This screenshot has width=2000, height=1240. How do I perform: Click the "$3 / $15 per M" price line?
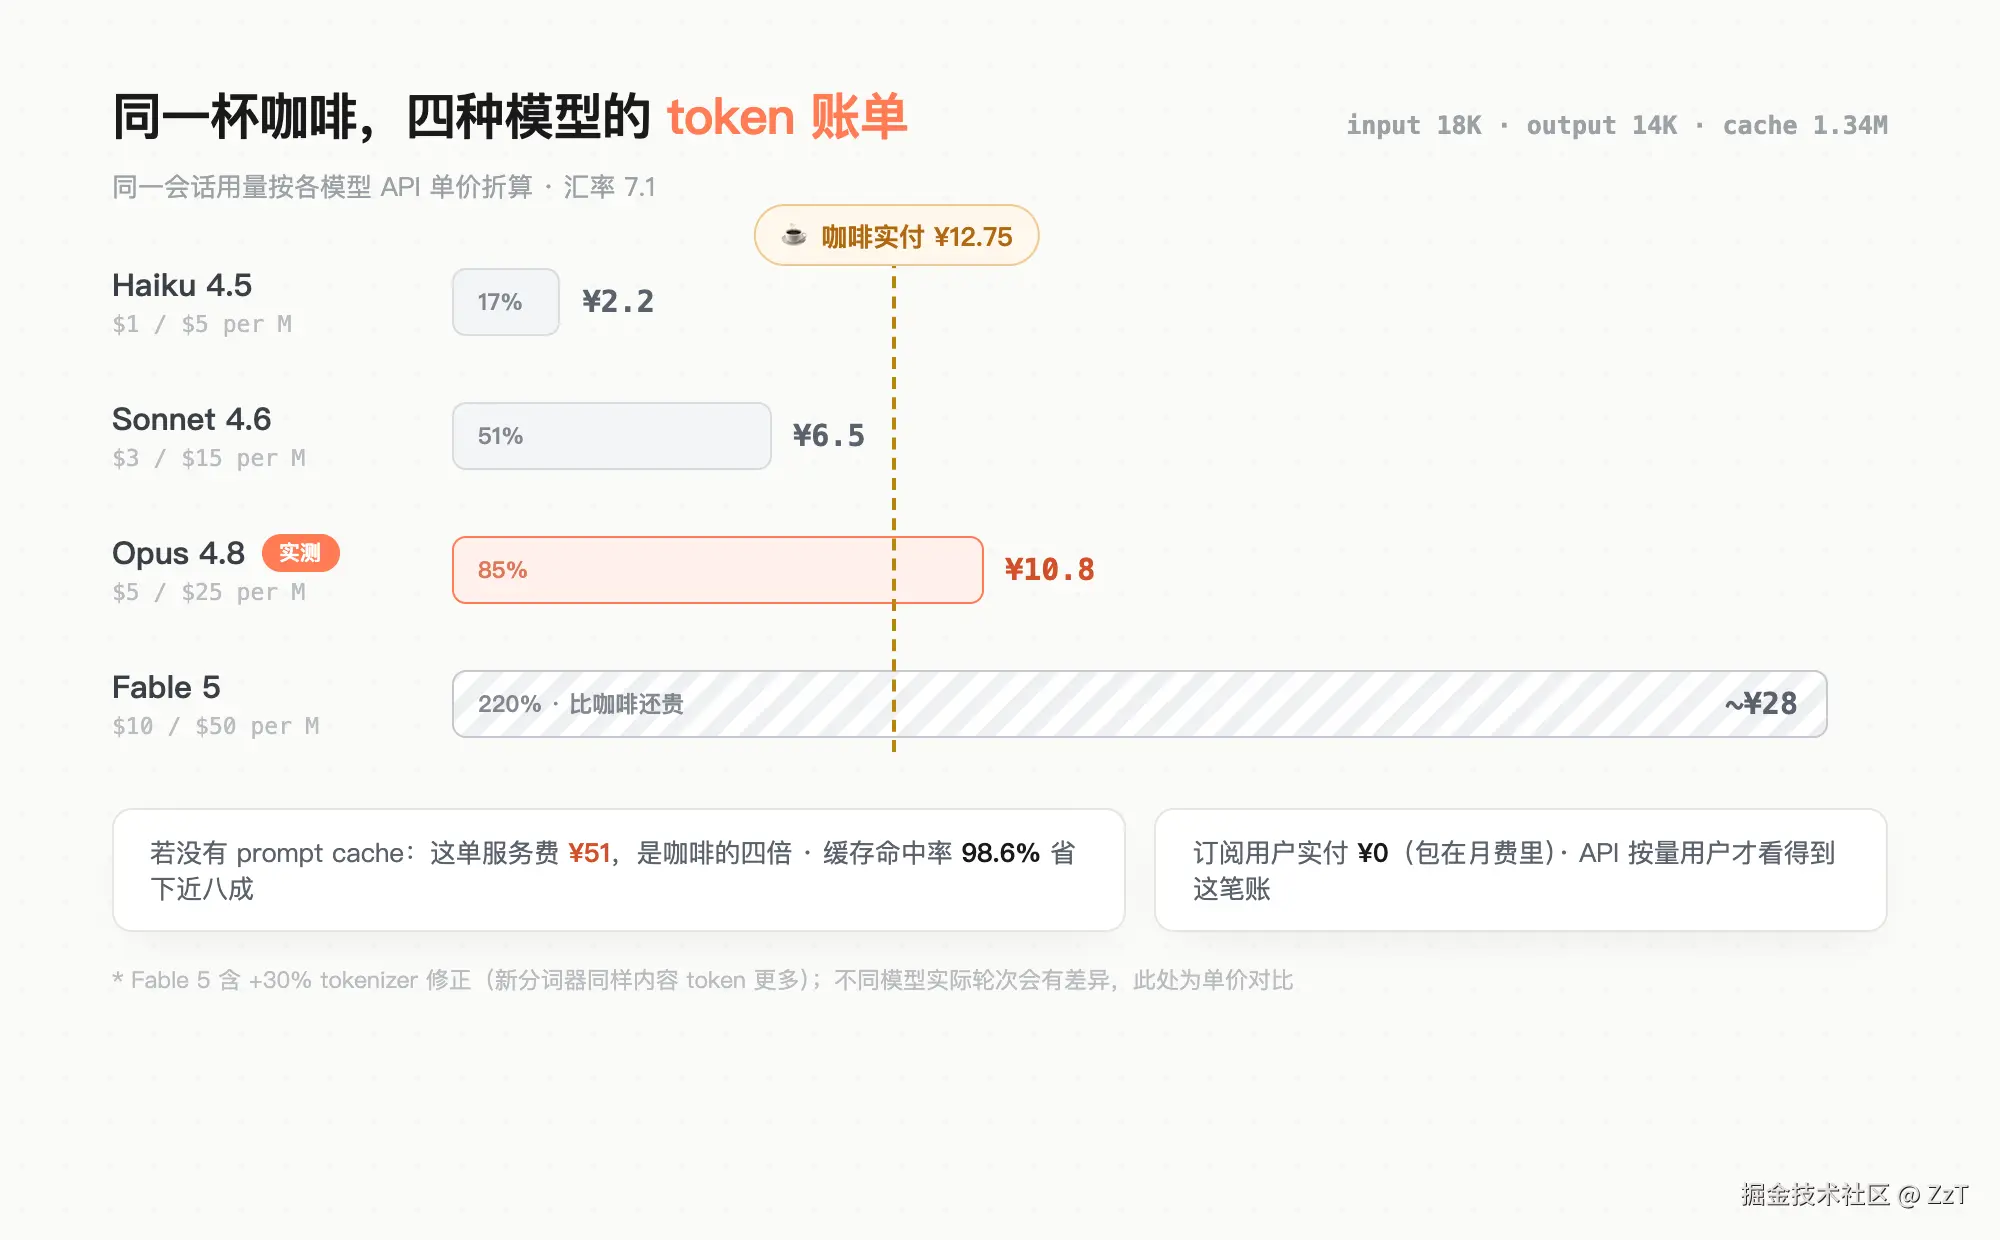tap(209, 458)
